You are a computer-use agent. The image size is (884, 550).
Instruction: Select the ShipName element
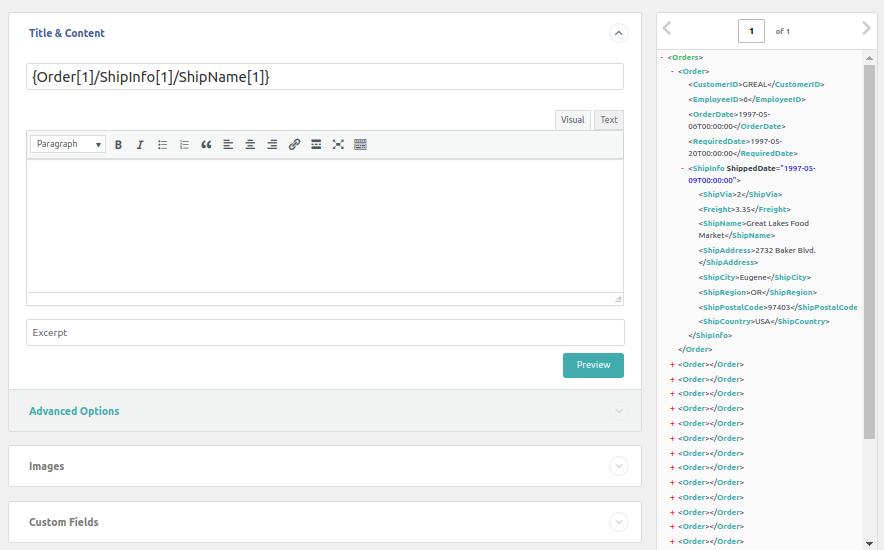[754, 229]
